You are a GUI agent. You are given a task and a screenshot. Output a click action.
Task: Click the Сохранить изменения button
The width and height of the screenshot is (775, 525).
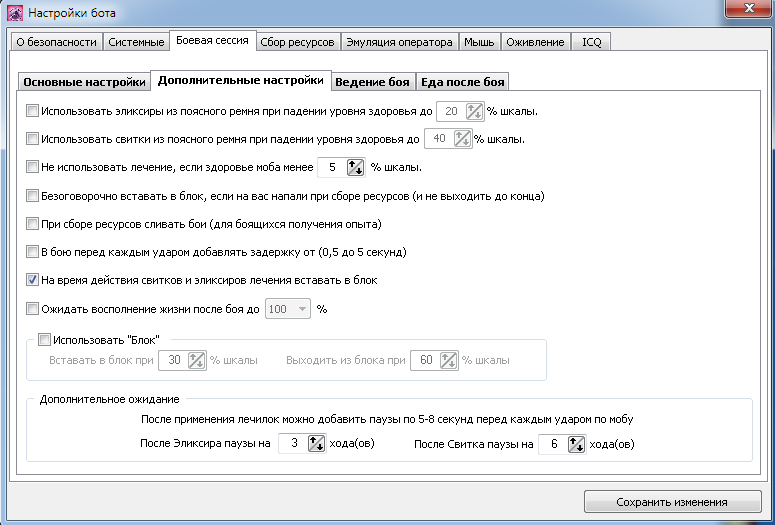click(672, 502)
